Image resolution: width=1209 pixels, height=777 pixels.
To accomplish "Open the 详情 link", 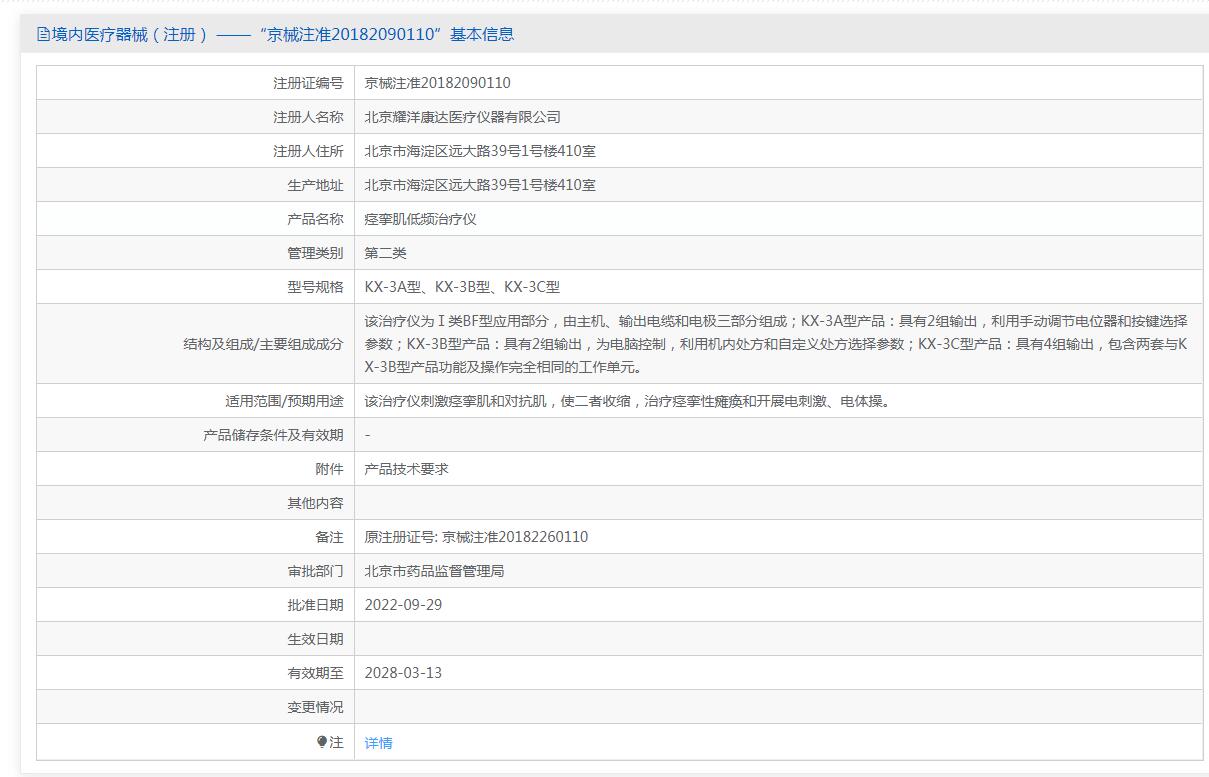I will pos(378,743).
